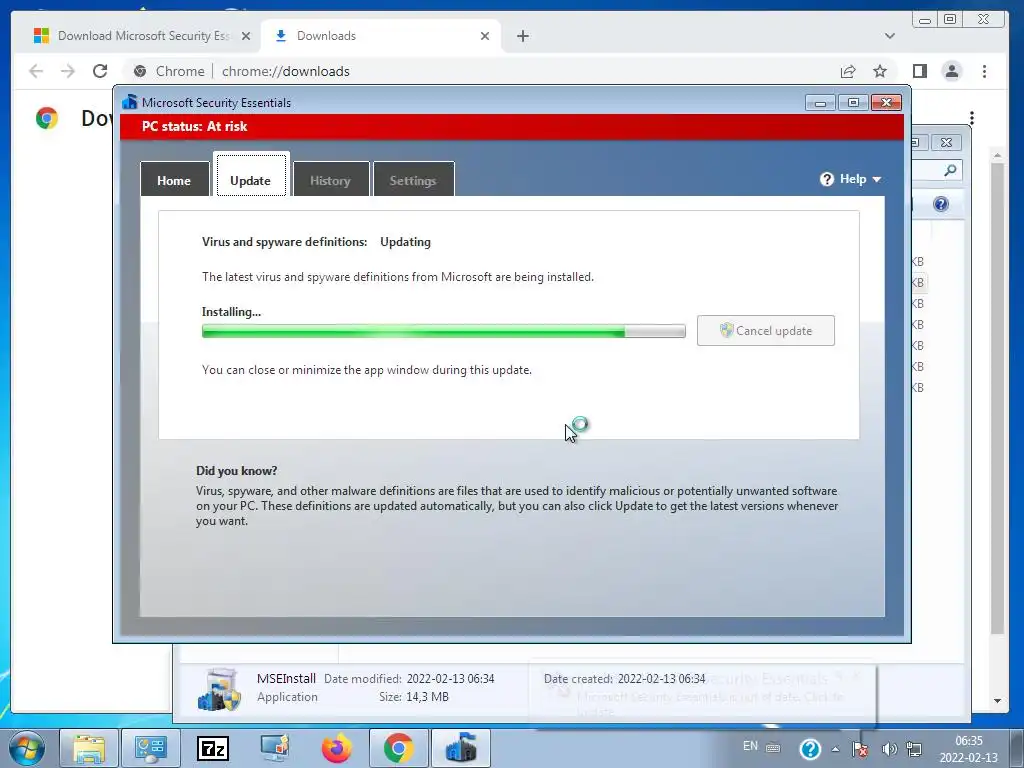Open a new Chrome tab
This screenshot has height=768, width=1024.
coord(522,36)
